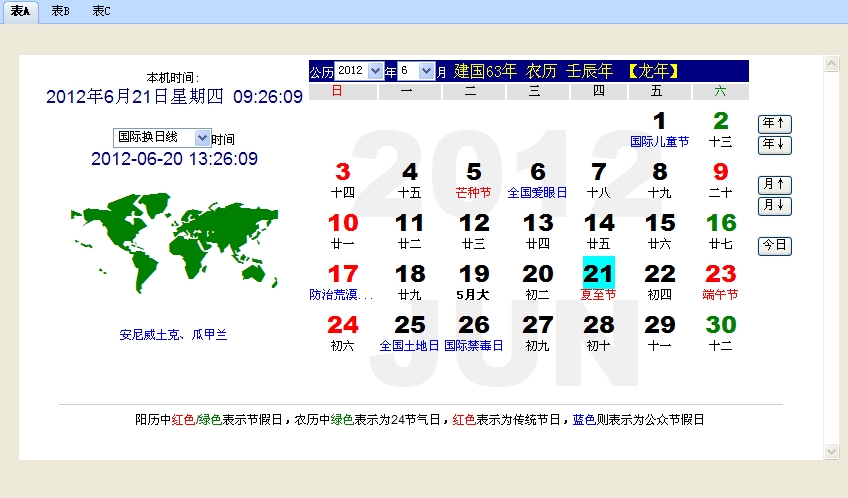Select the red date 10

(343, 223)
